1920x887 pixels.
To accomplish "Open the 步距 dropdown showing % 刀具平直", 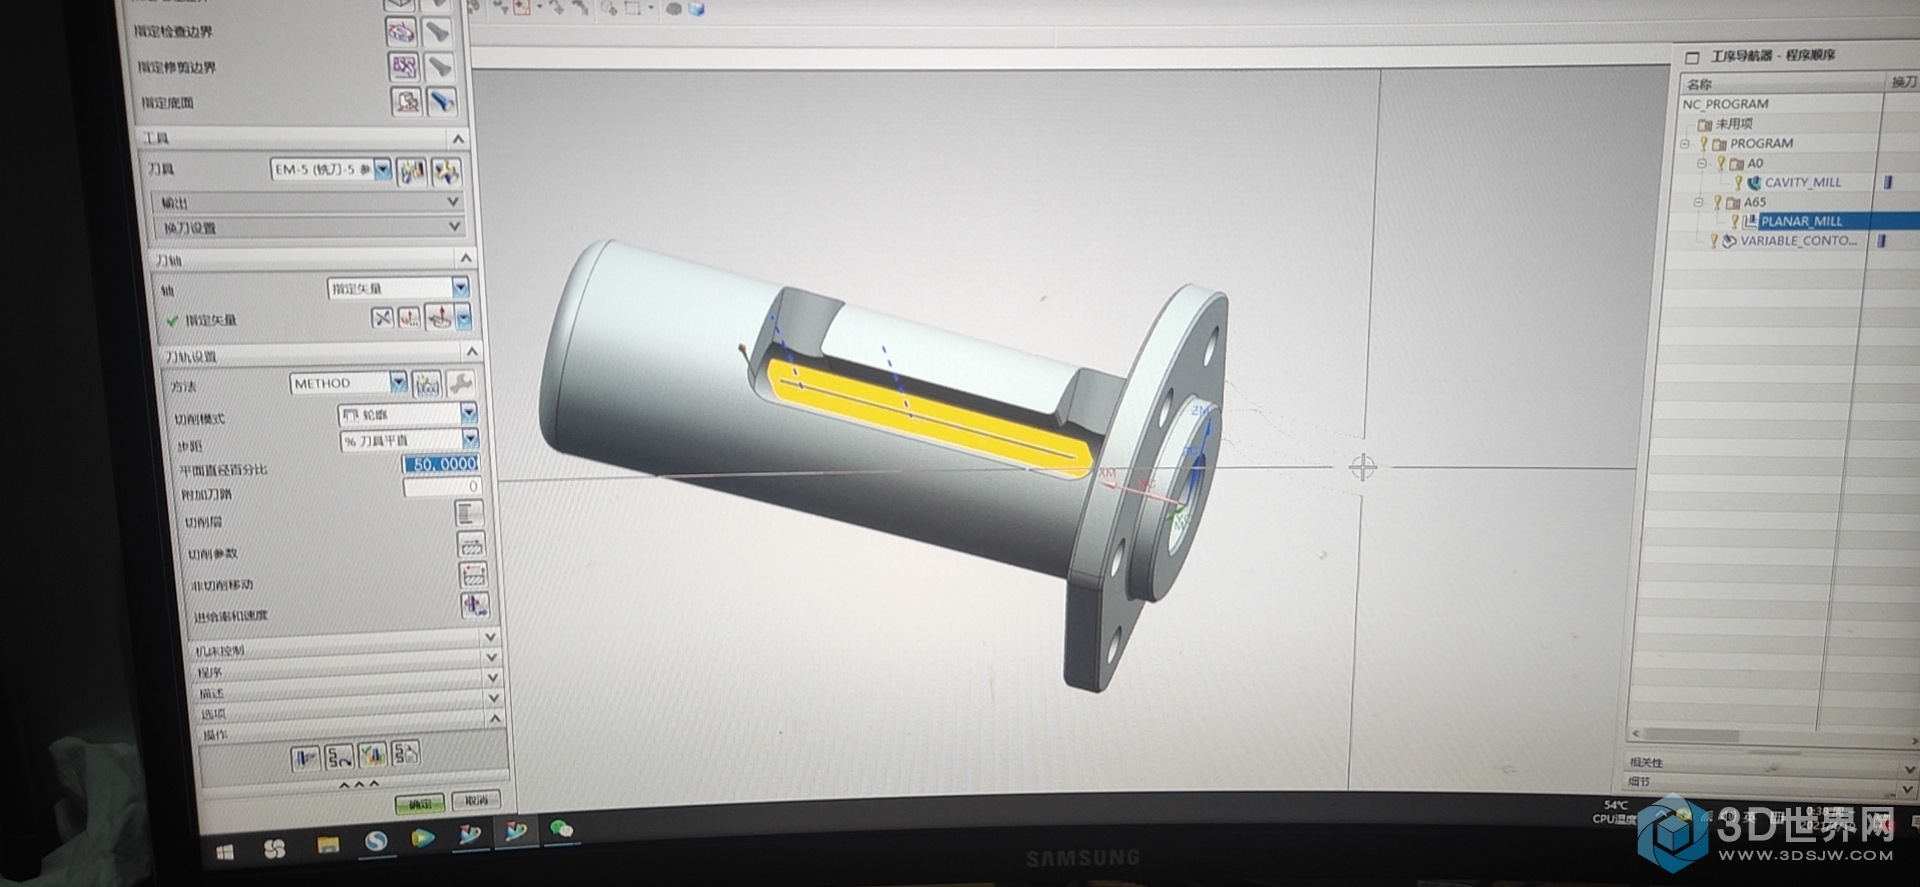I will point(409,440).
